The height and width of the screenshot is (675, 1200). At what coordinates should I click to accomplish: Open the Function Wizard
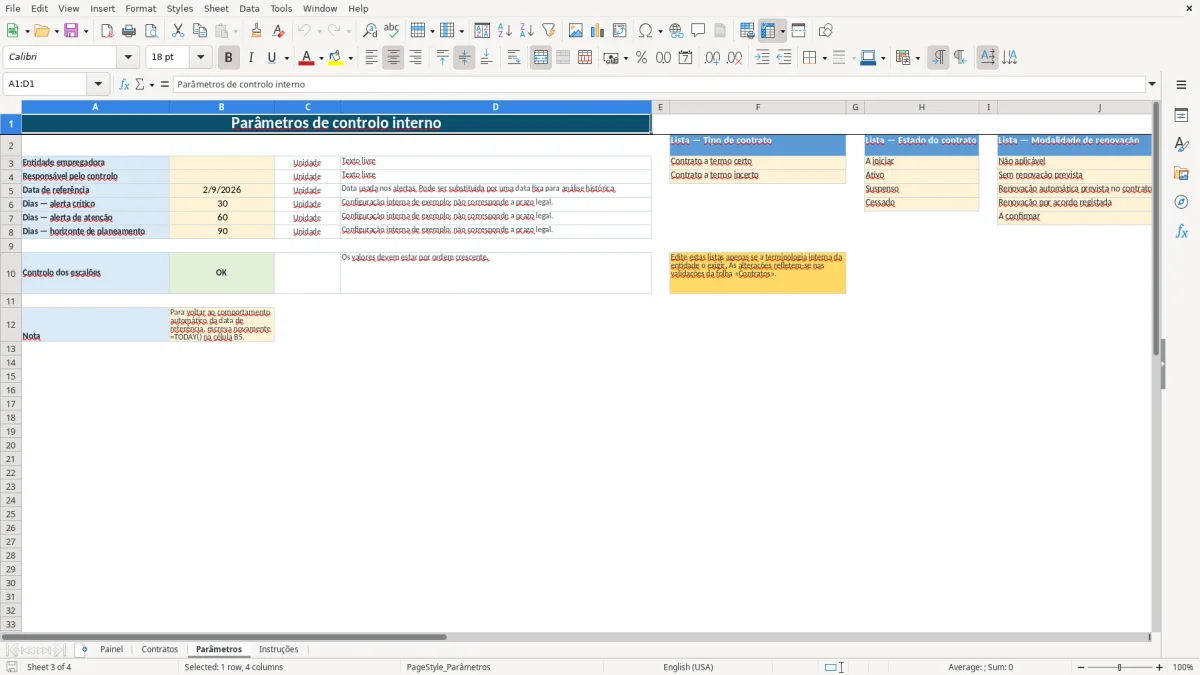(x=124, y=84)
